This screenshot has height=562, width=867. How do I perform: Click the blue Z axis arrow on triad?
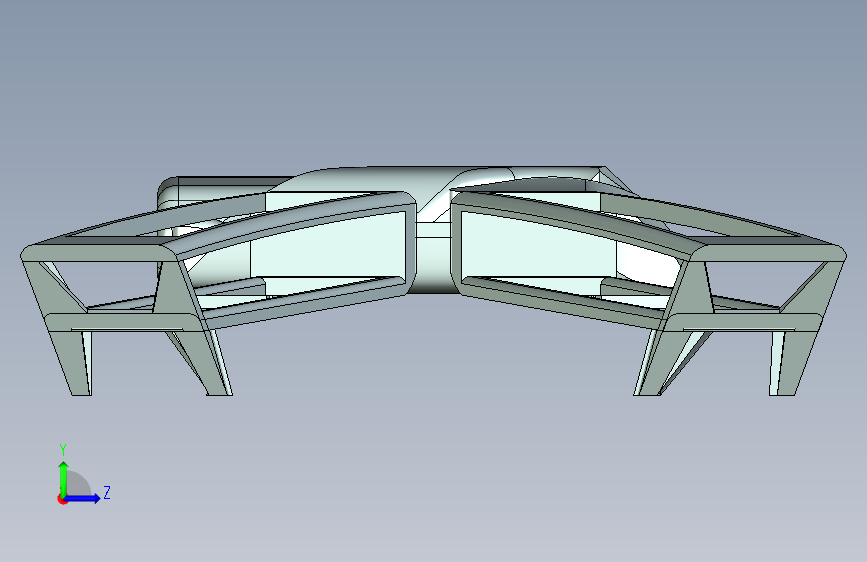click(82, 498)
